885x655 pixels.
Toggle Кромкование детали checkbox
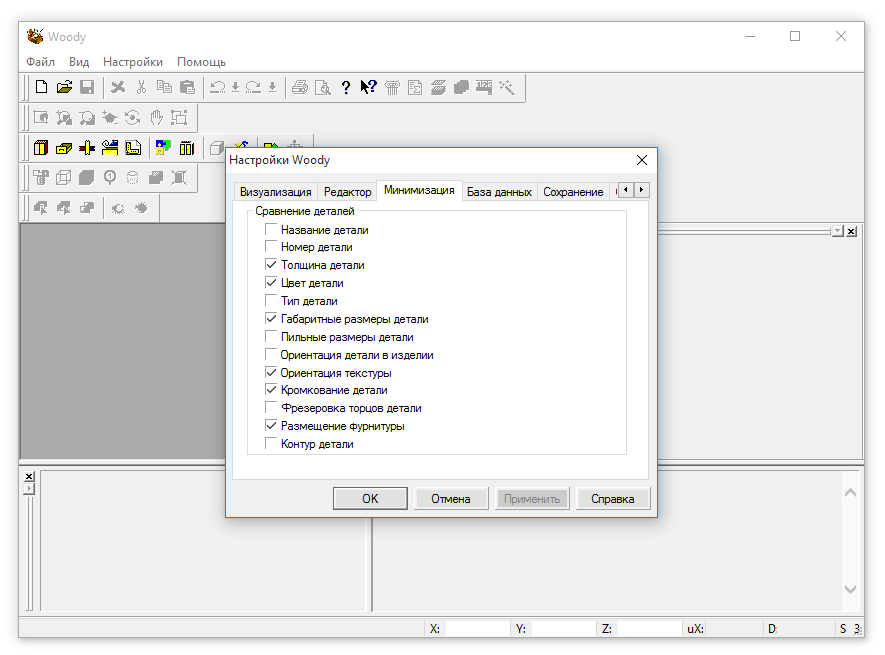(x=271, y=390)
